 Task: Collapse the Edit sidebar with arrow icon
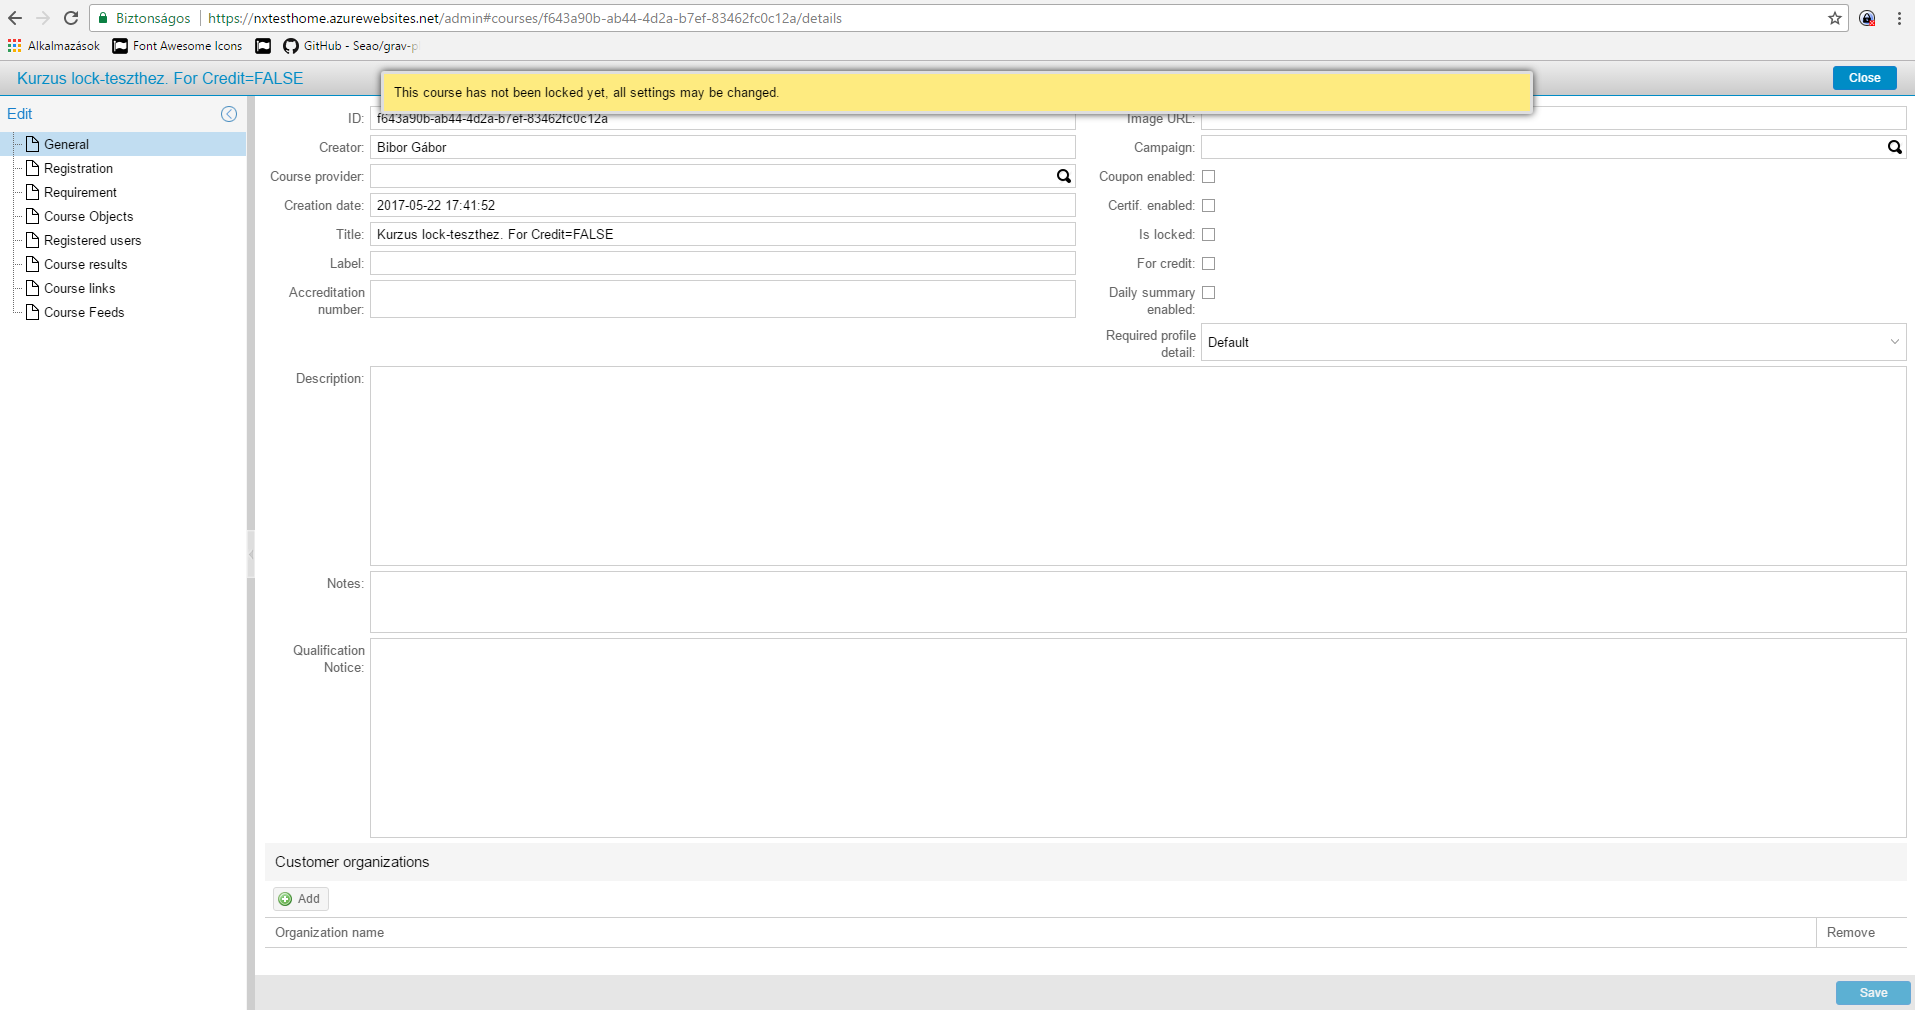[229, 114]
